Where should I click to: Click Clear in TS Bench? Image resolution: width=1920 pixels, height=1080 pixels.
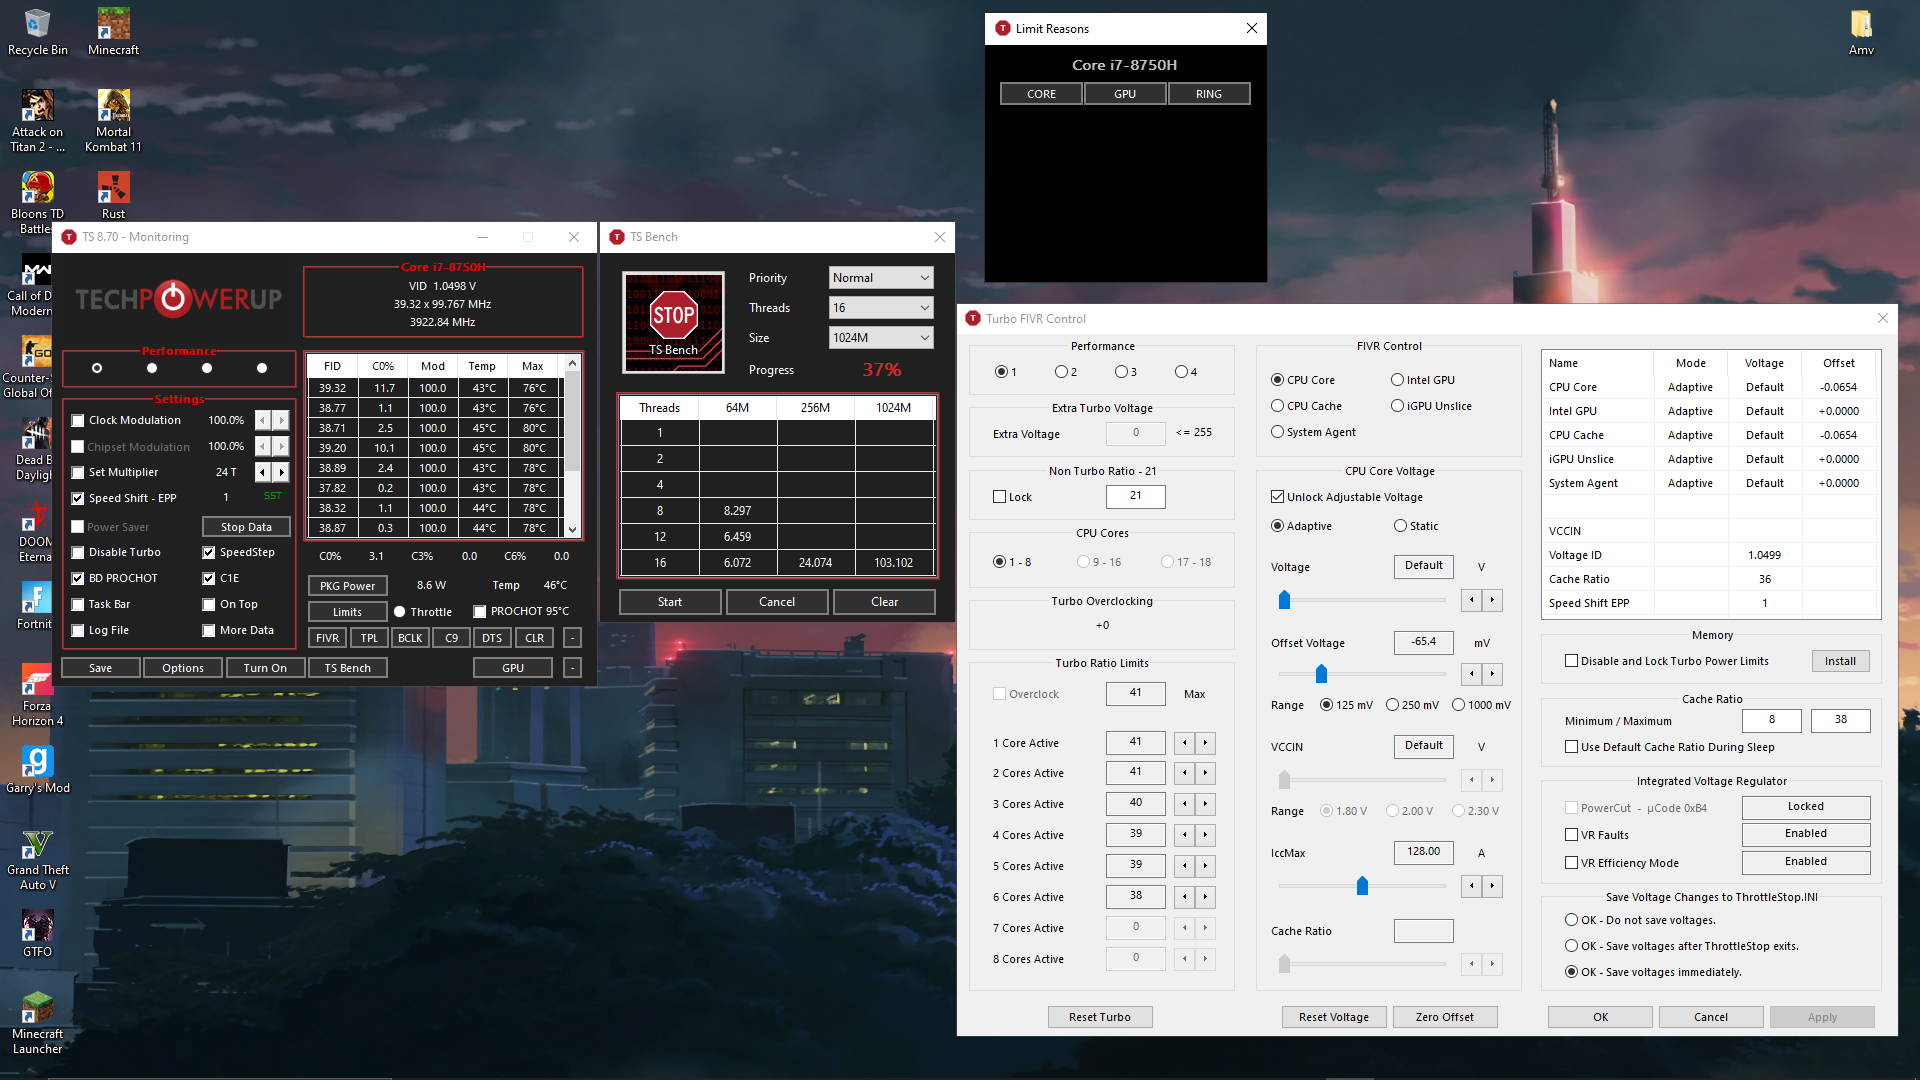884,602
